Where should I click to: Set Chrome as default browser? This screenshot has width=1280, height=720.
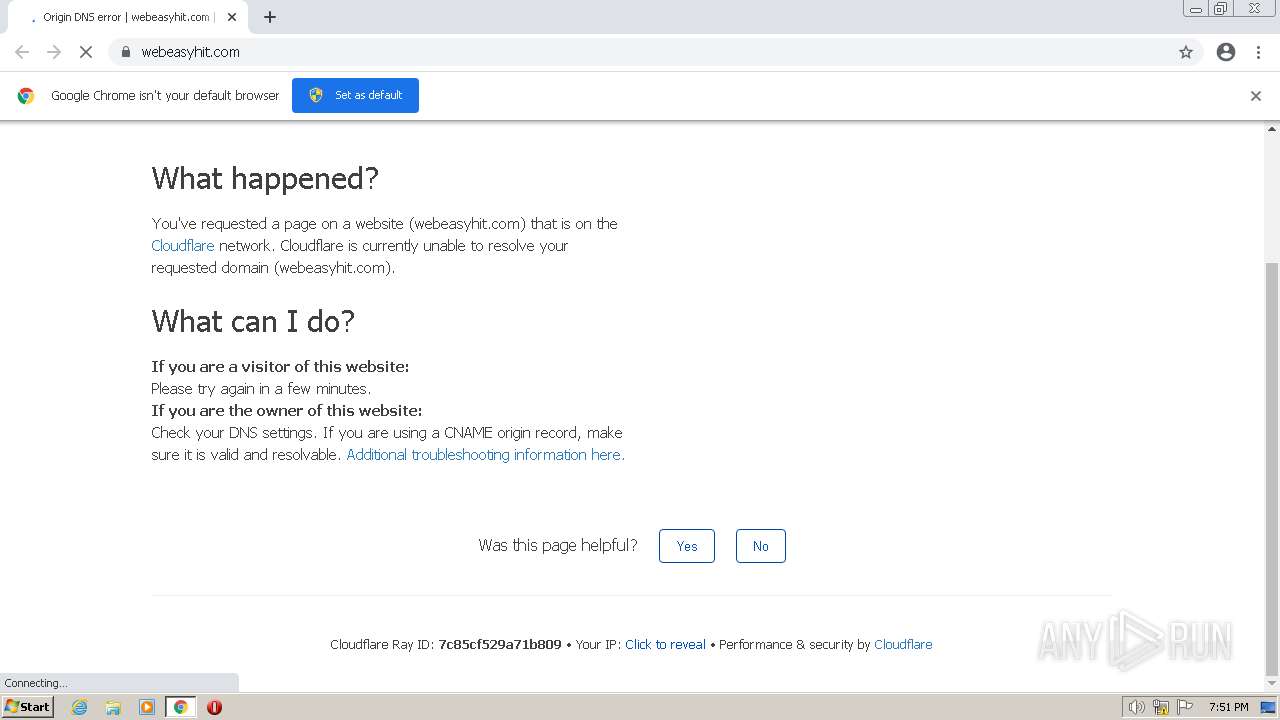(x=355, y=95)
